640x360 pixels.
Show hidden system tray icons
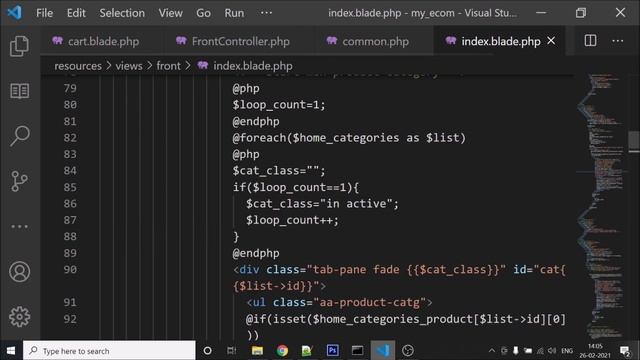pyautogui.click(x=492, y=351)
